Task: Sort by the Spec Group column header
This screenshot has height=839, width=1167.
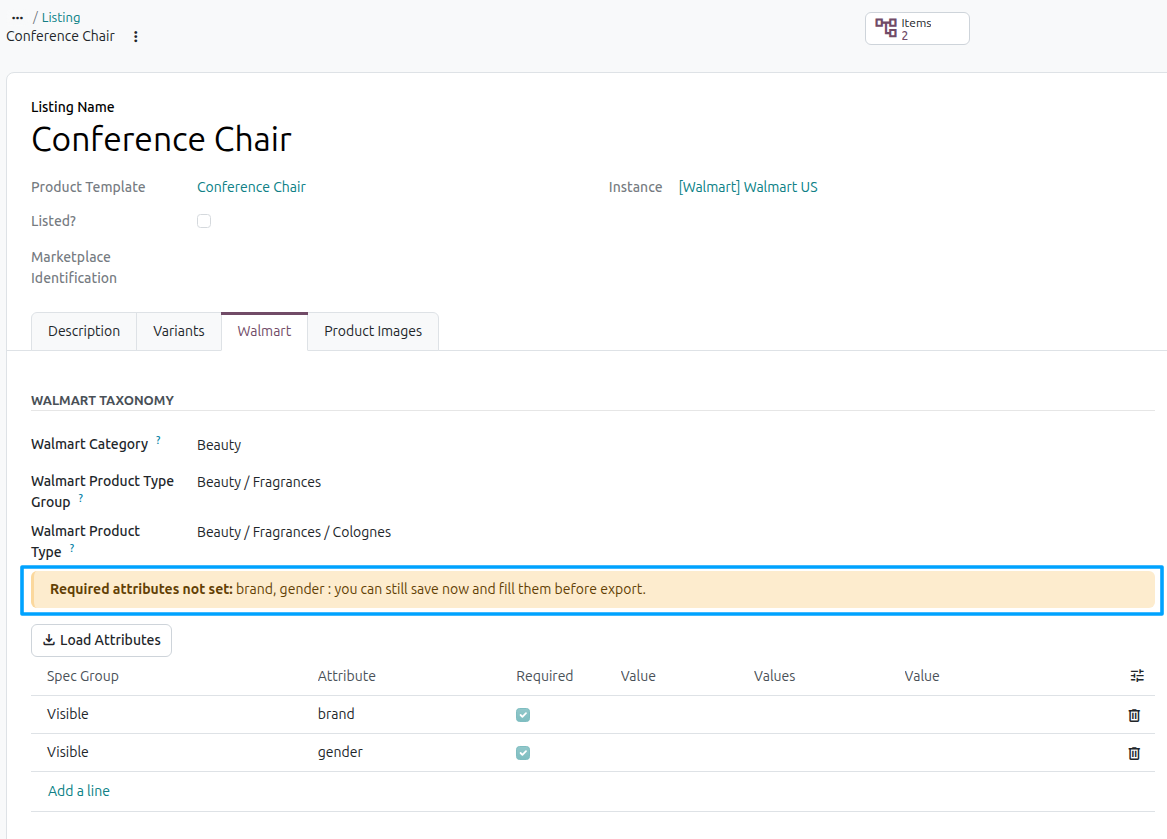Action: tap(83, 676)
